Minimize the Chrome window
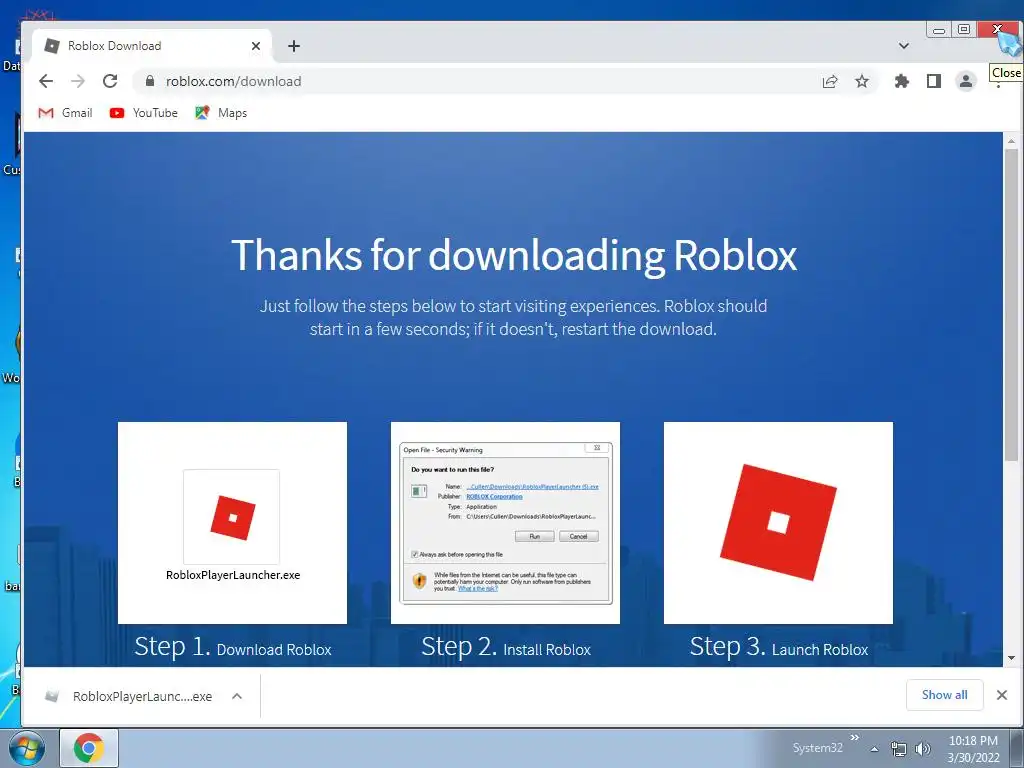1024x768 pixels. pos(939,29)
